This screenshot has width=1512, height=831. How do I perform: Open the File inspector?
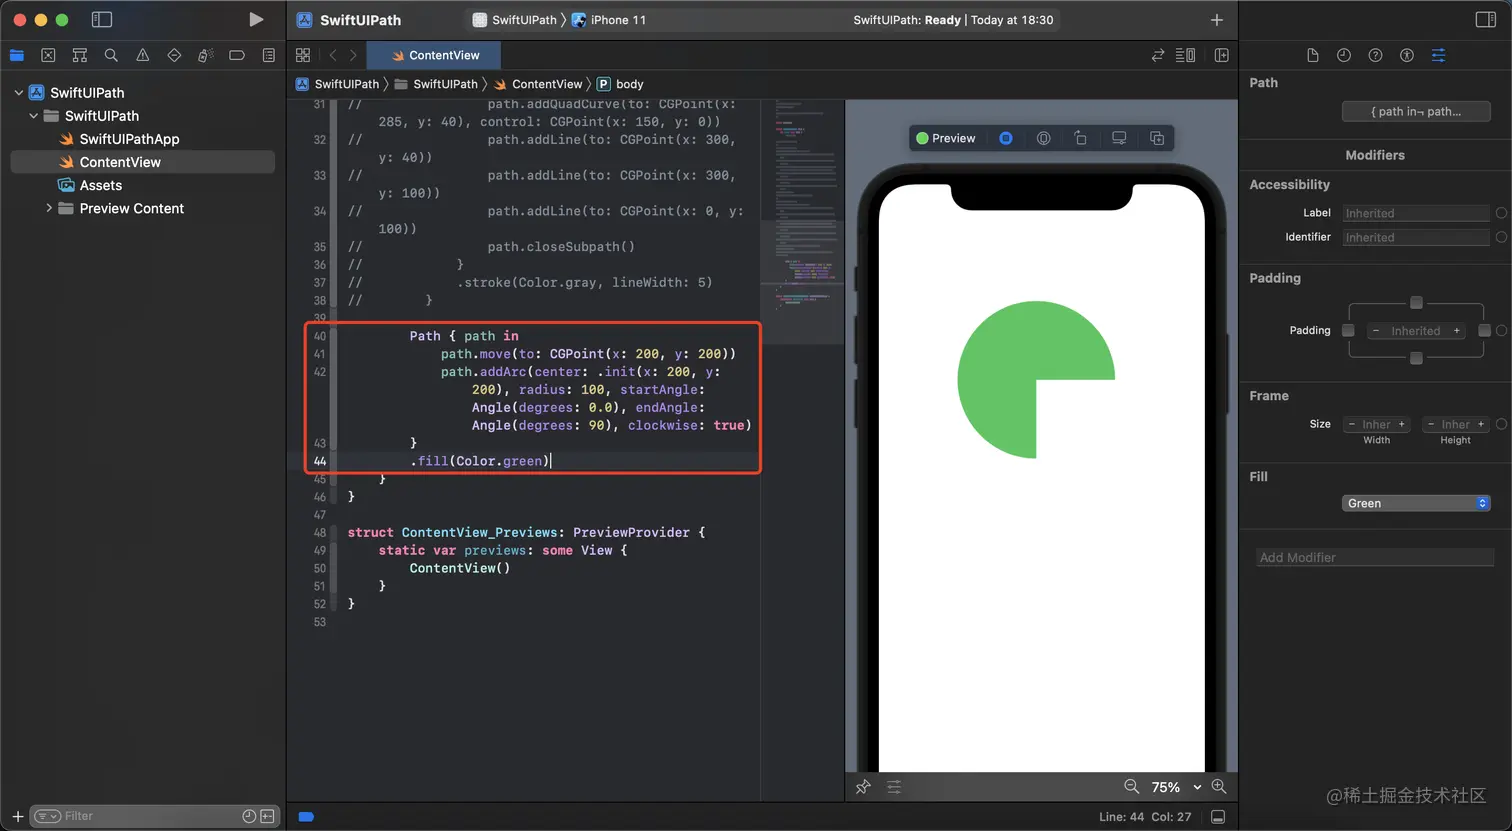click(x=1313, y=55)
